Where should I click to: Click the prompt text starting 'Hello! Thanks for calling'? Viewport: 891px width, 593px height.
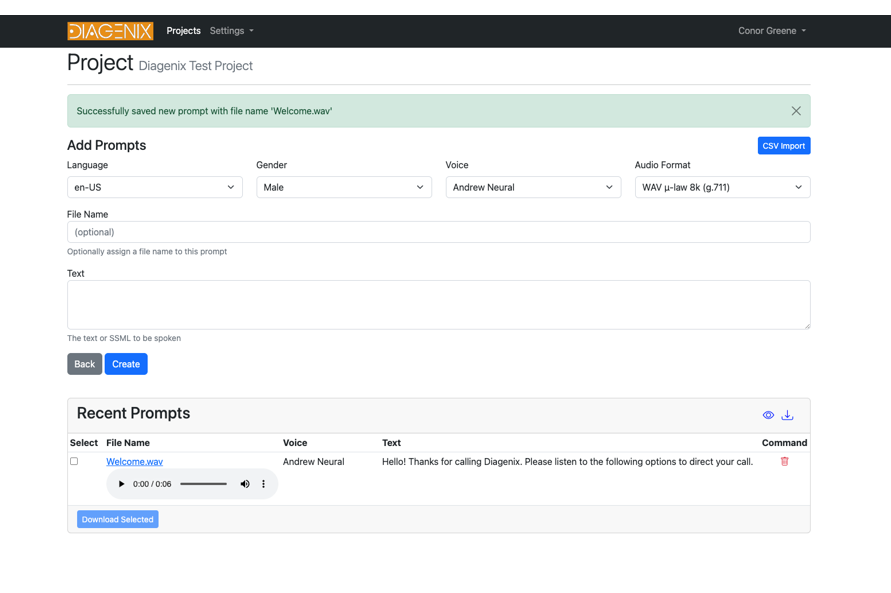point(567,462)
